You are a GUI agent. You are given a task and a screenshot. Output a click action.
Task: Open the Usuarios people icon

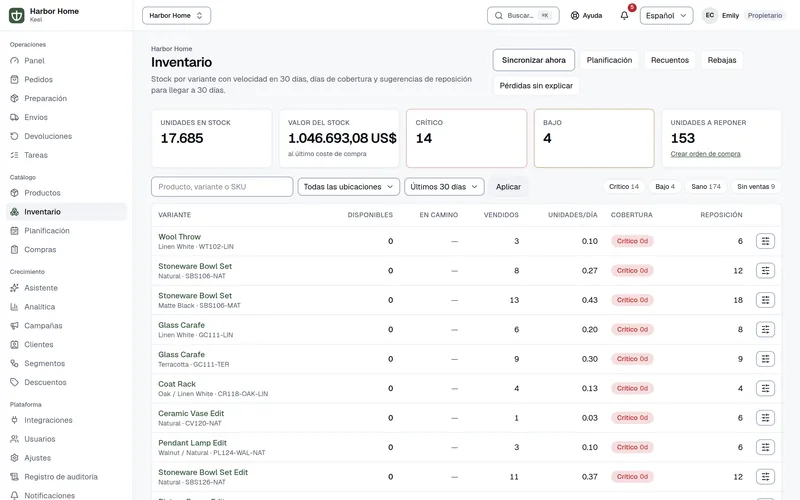(14, 439)
